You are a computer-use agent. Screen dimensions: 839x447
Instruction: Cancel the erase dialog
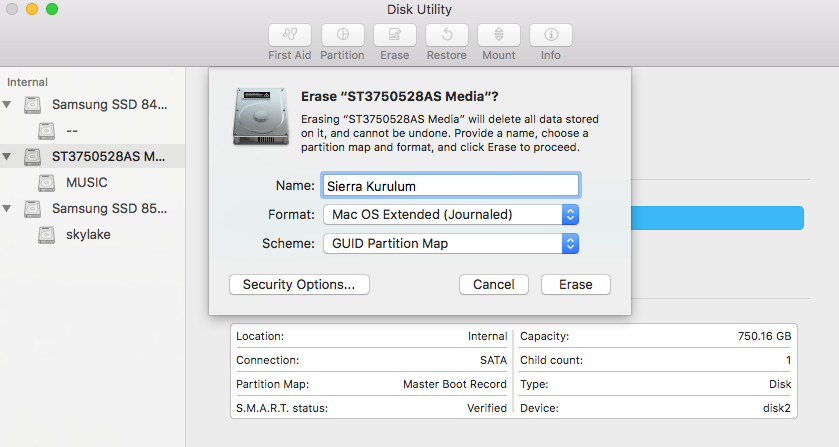point(493,285)
